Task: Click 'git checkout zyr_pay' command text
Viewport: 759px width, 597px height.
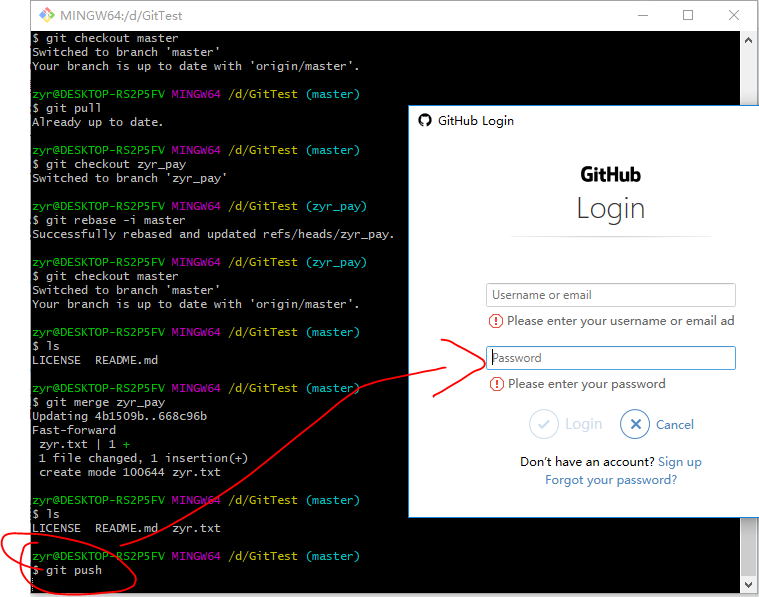Action: (109, 164)
